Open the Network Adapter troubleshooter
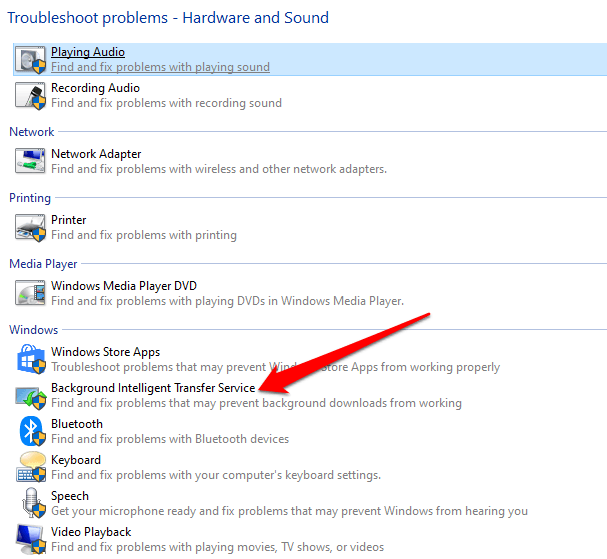 (x=96, y=154)
